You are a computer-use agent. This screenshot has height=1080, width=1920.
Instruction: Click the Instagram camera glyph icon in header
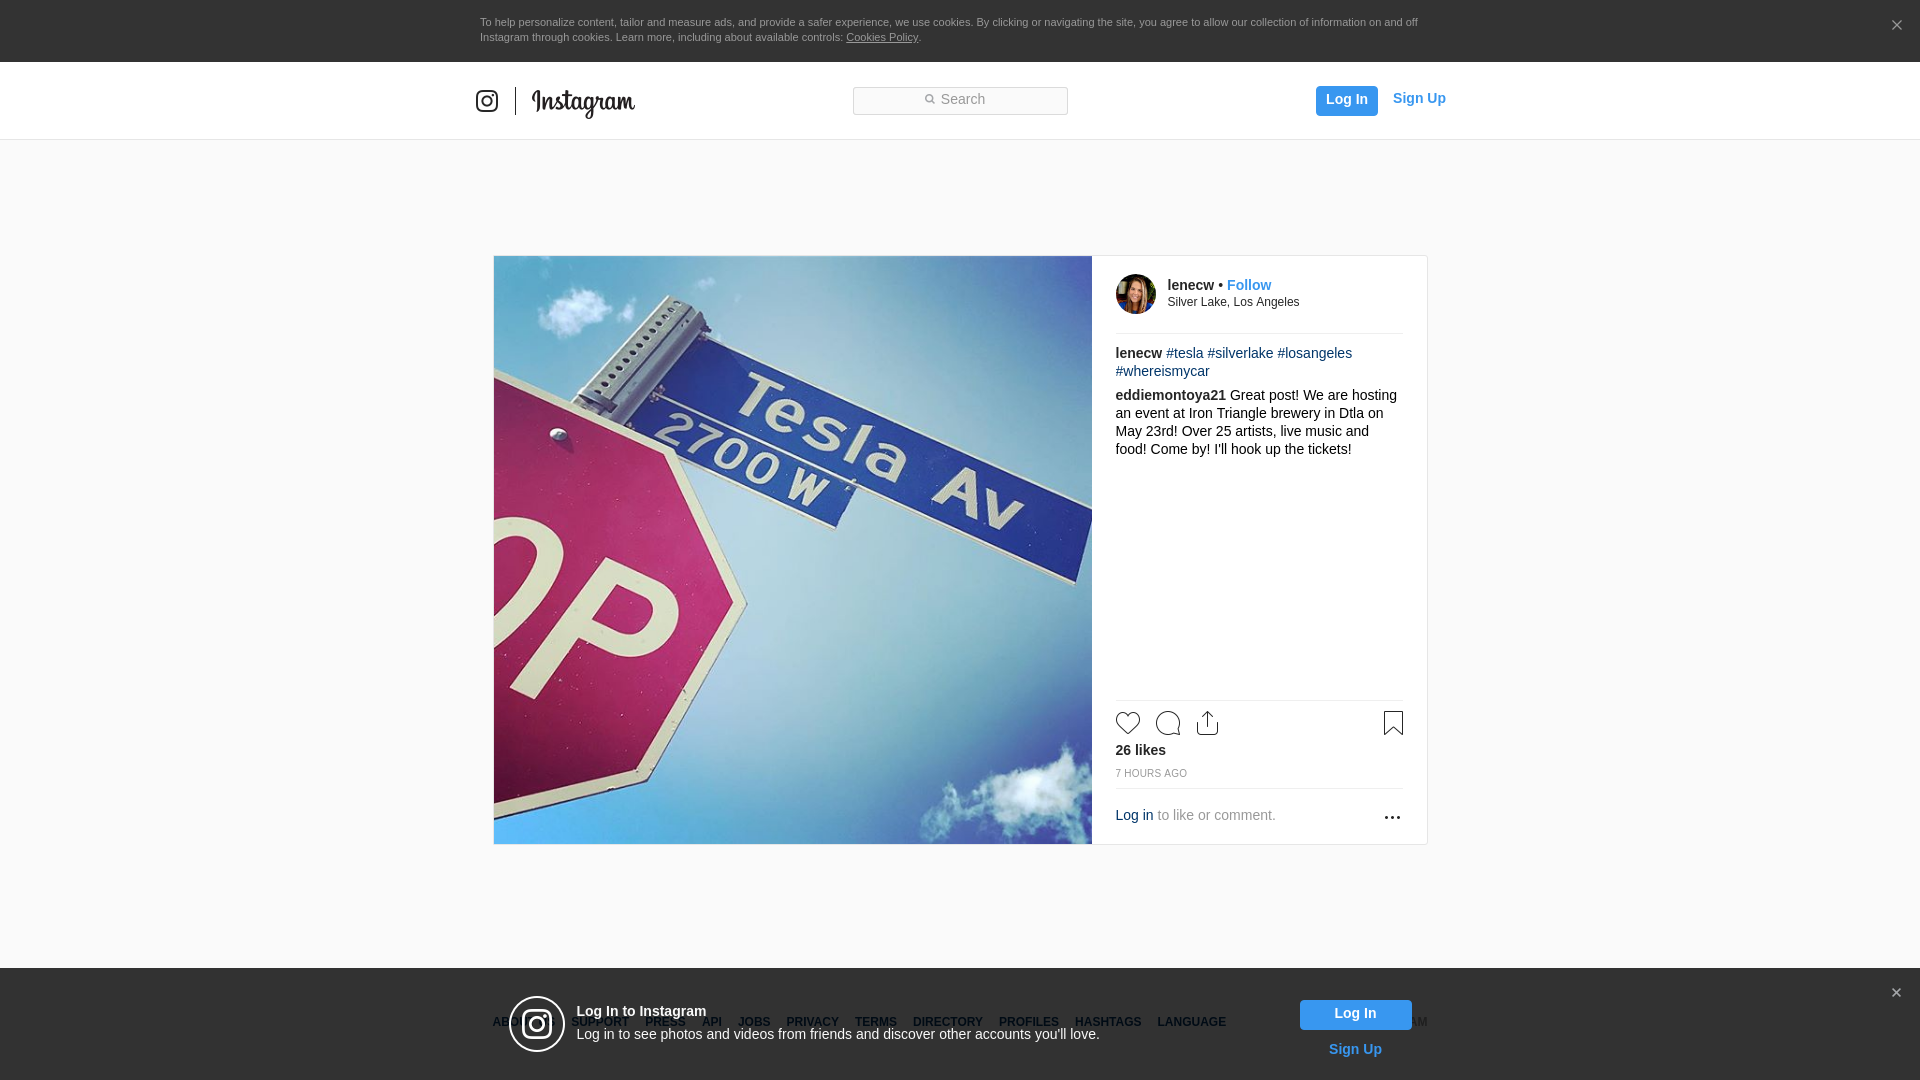pyautogui.click(x=487, y=101)
